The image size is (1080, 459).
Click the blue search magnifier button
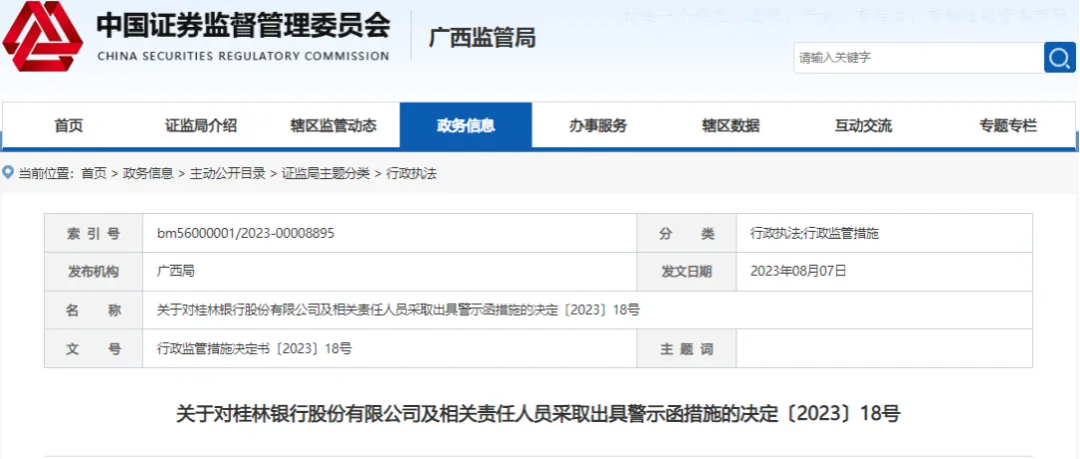tap(1059, 58)
